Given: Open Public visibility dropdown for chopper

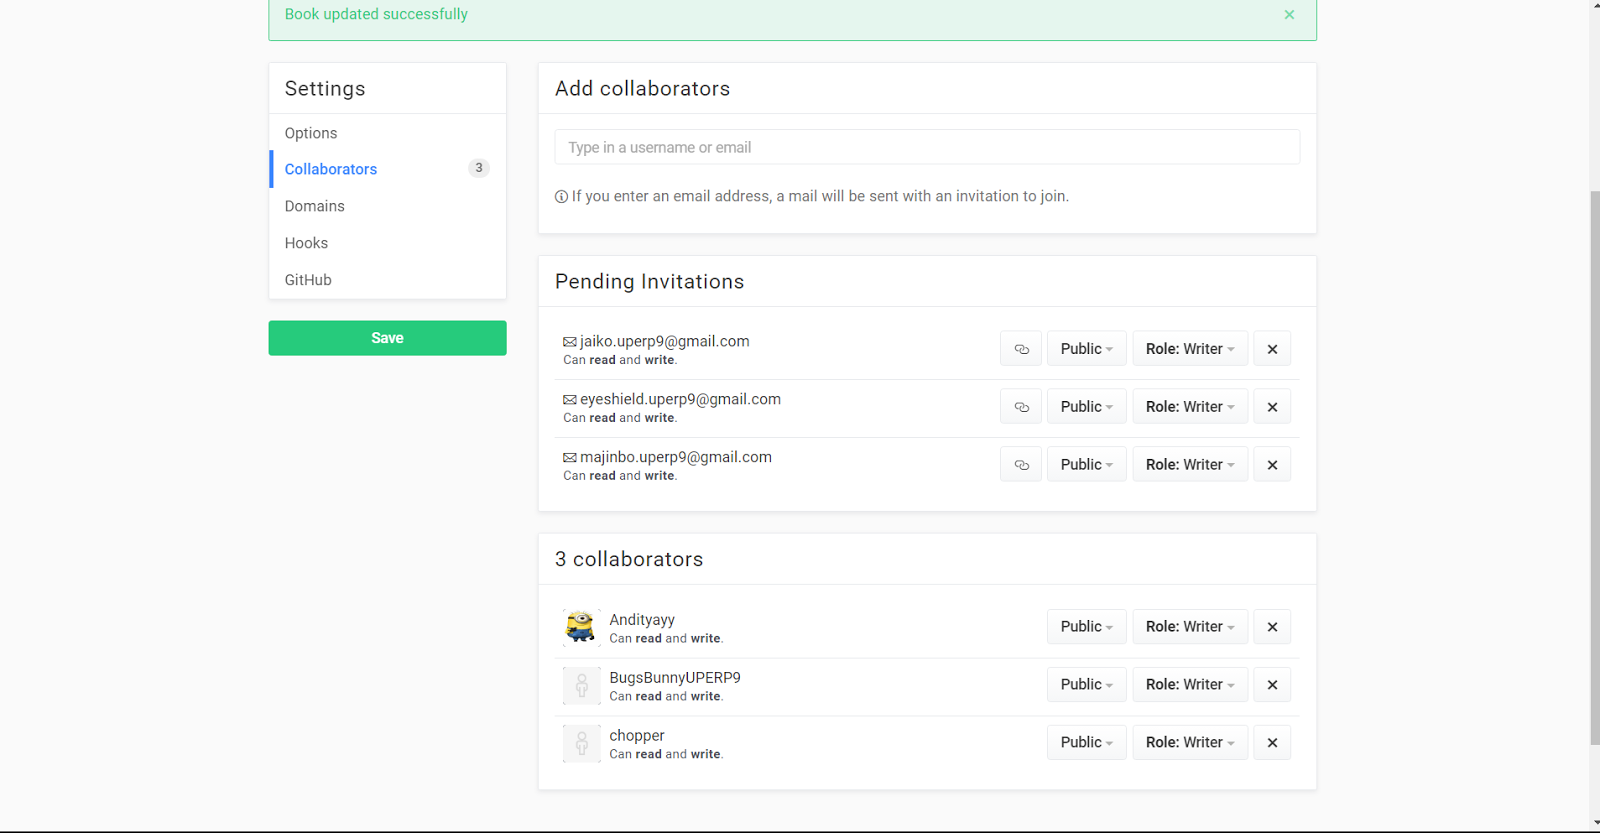Looking at the screenshot, I should (x=1086, y=743).
